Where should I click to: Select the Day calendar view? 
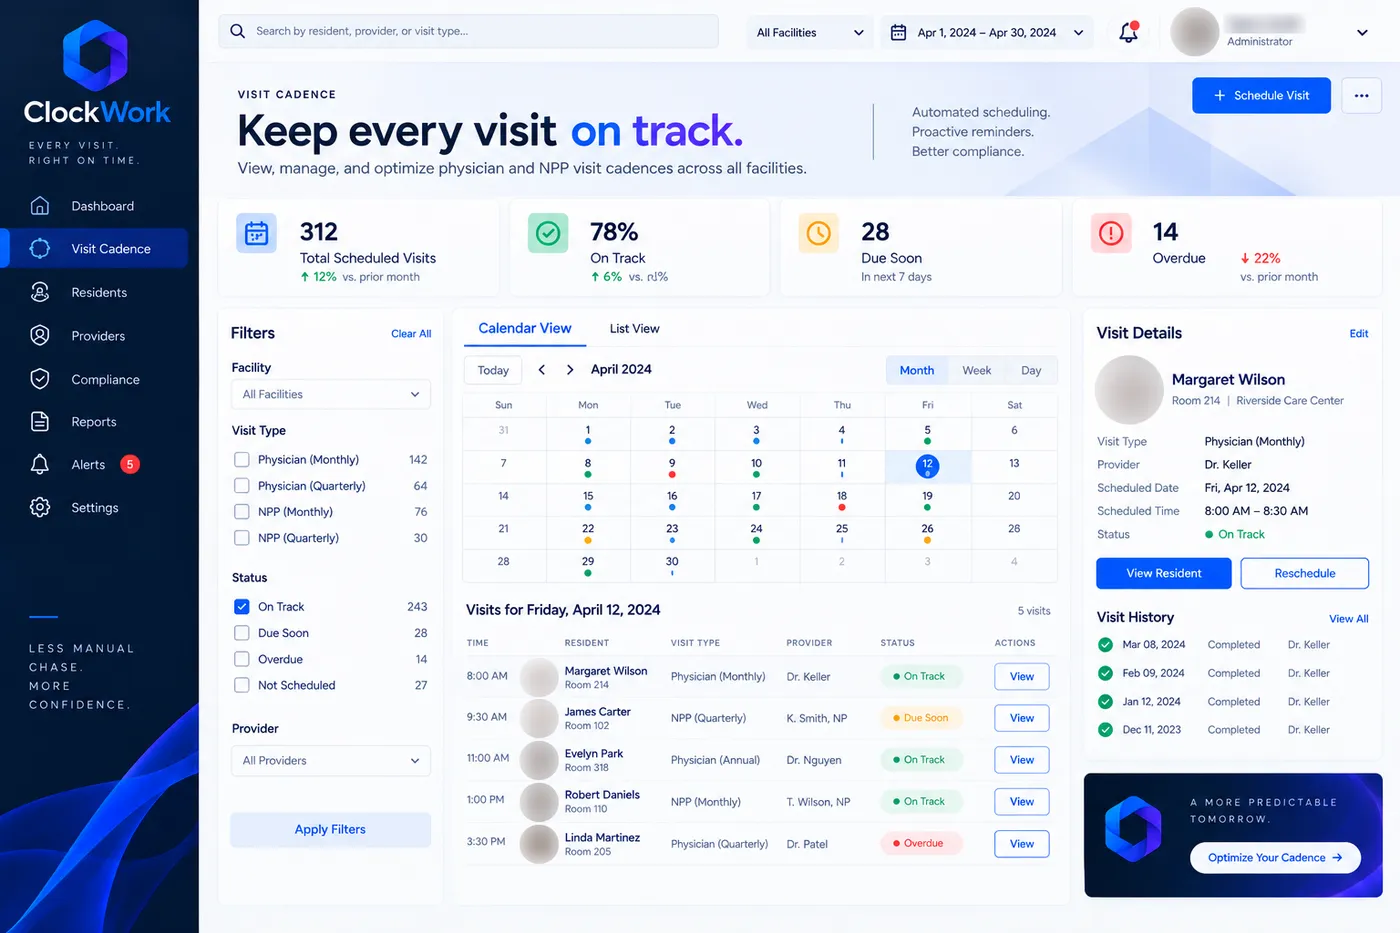1031,370
